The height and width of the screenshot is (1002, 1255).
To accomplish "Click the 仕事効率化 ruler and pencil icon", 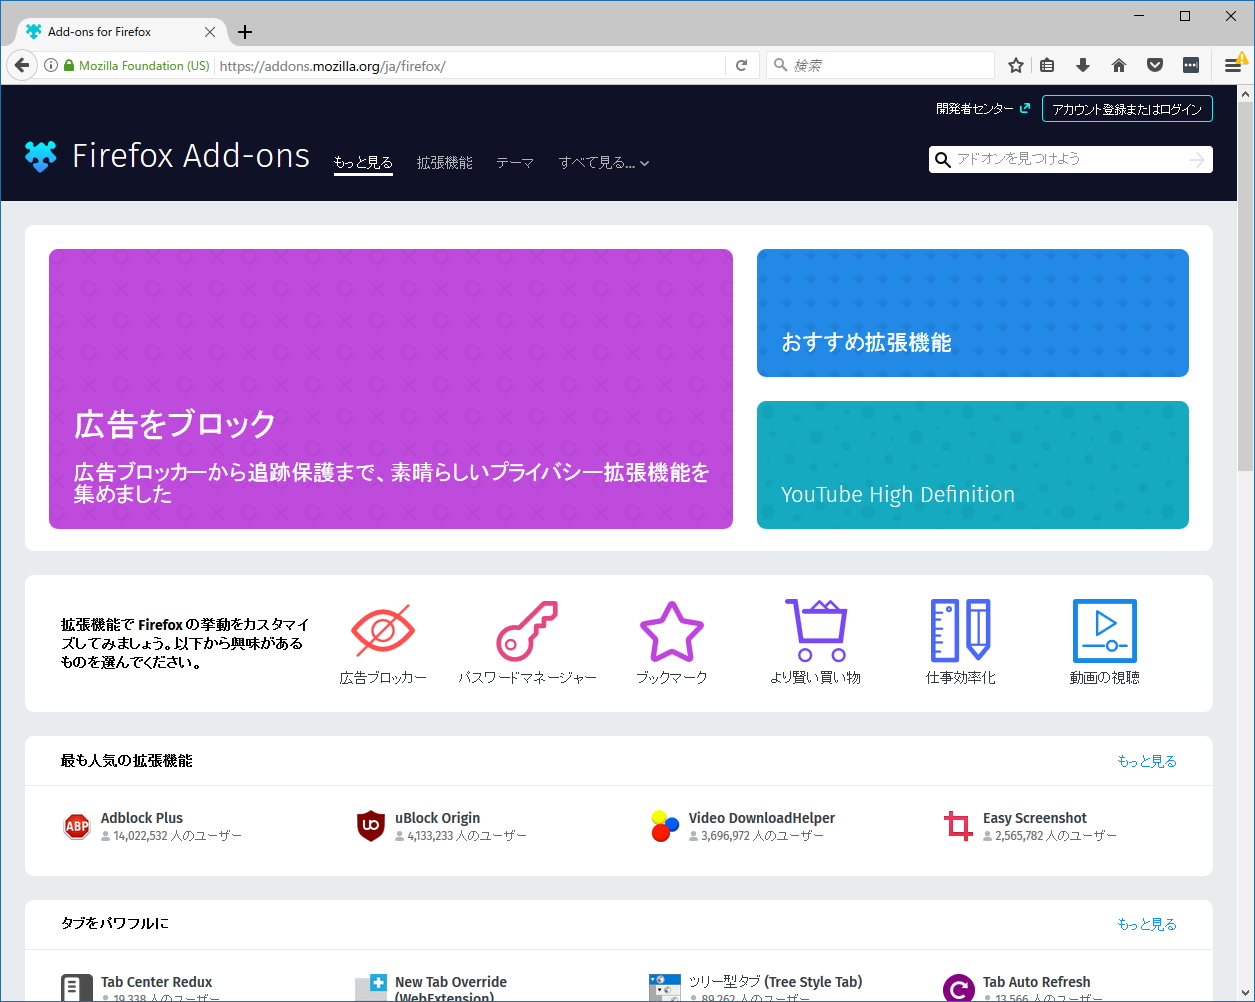I will coord(959,630).
